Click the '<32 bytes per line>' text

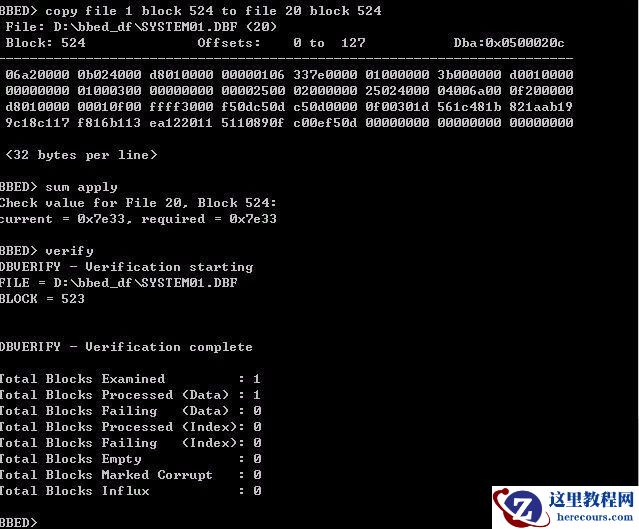click(x=81, y=154)
